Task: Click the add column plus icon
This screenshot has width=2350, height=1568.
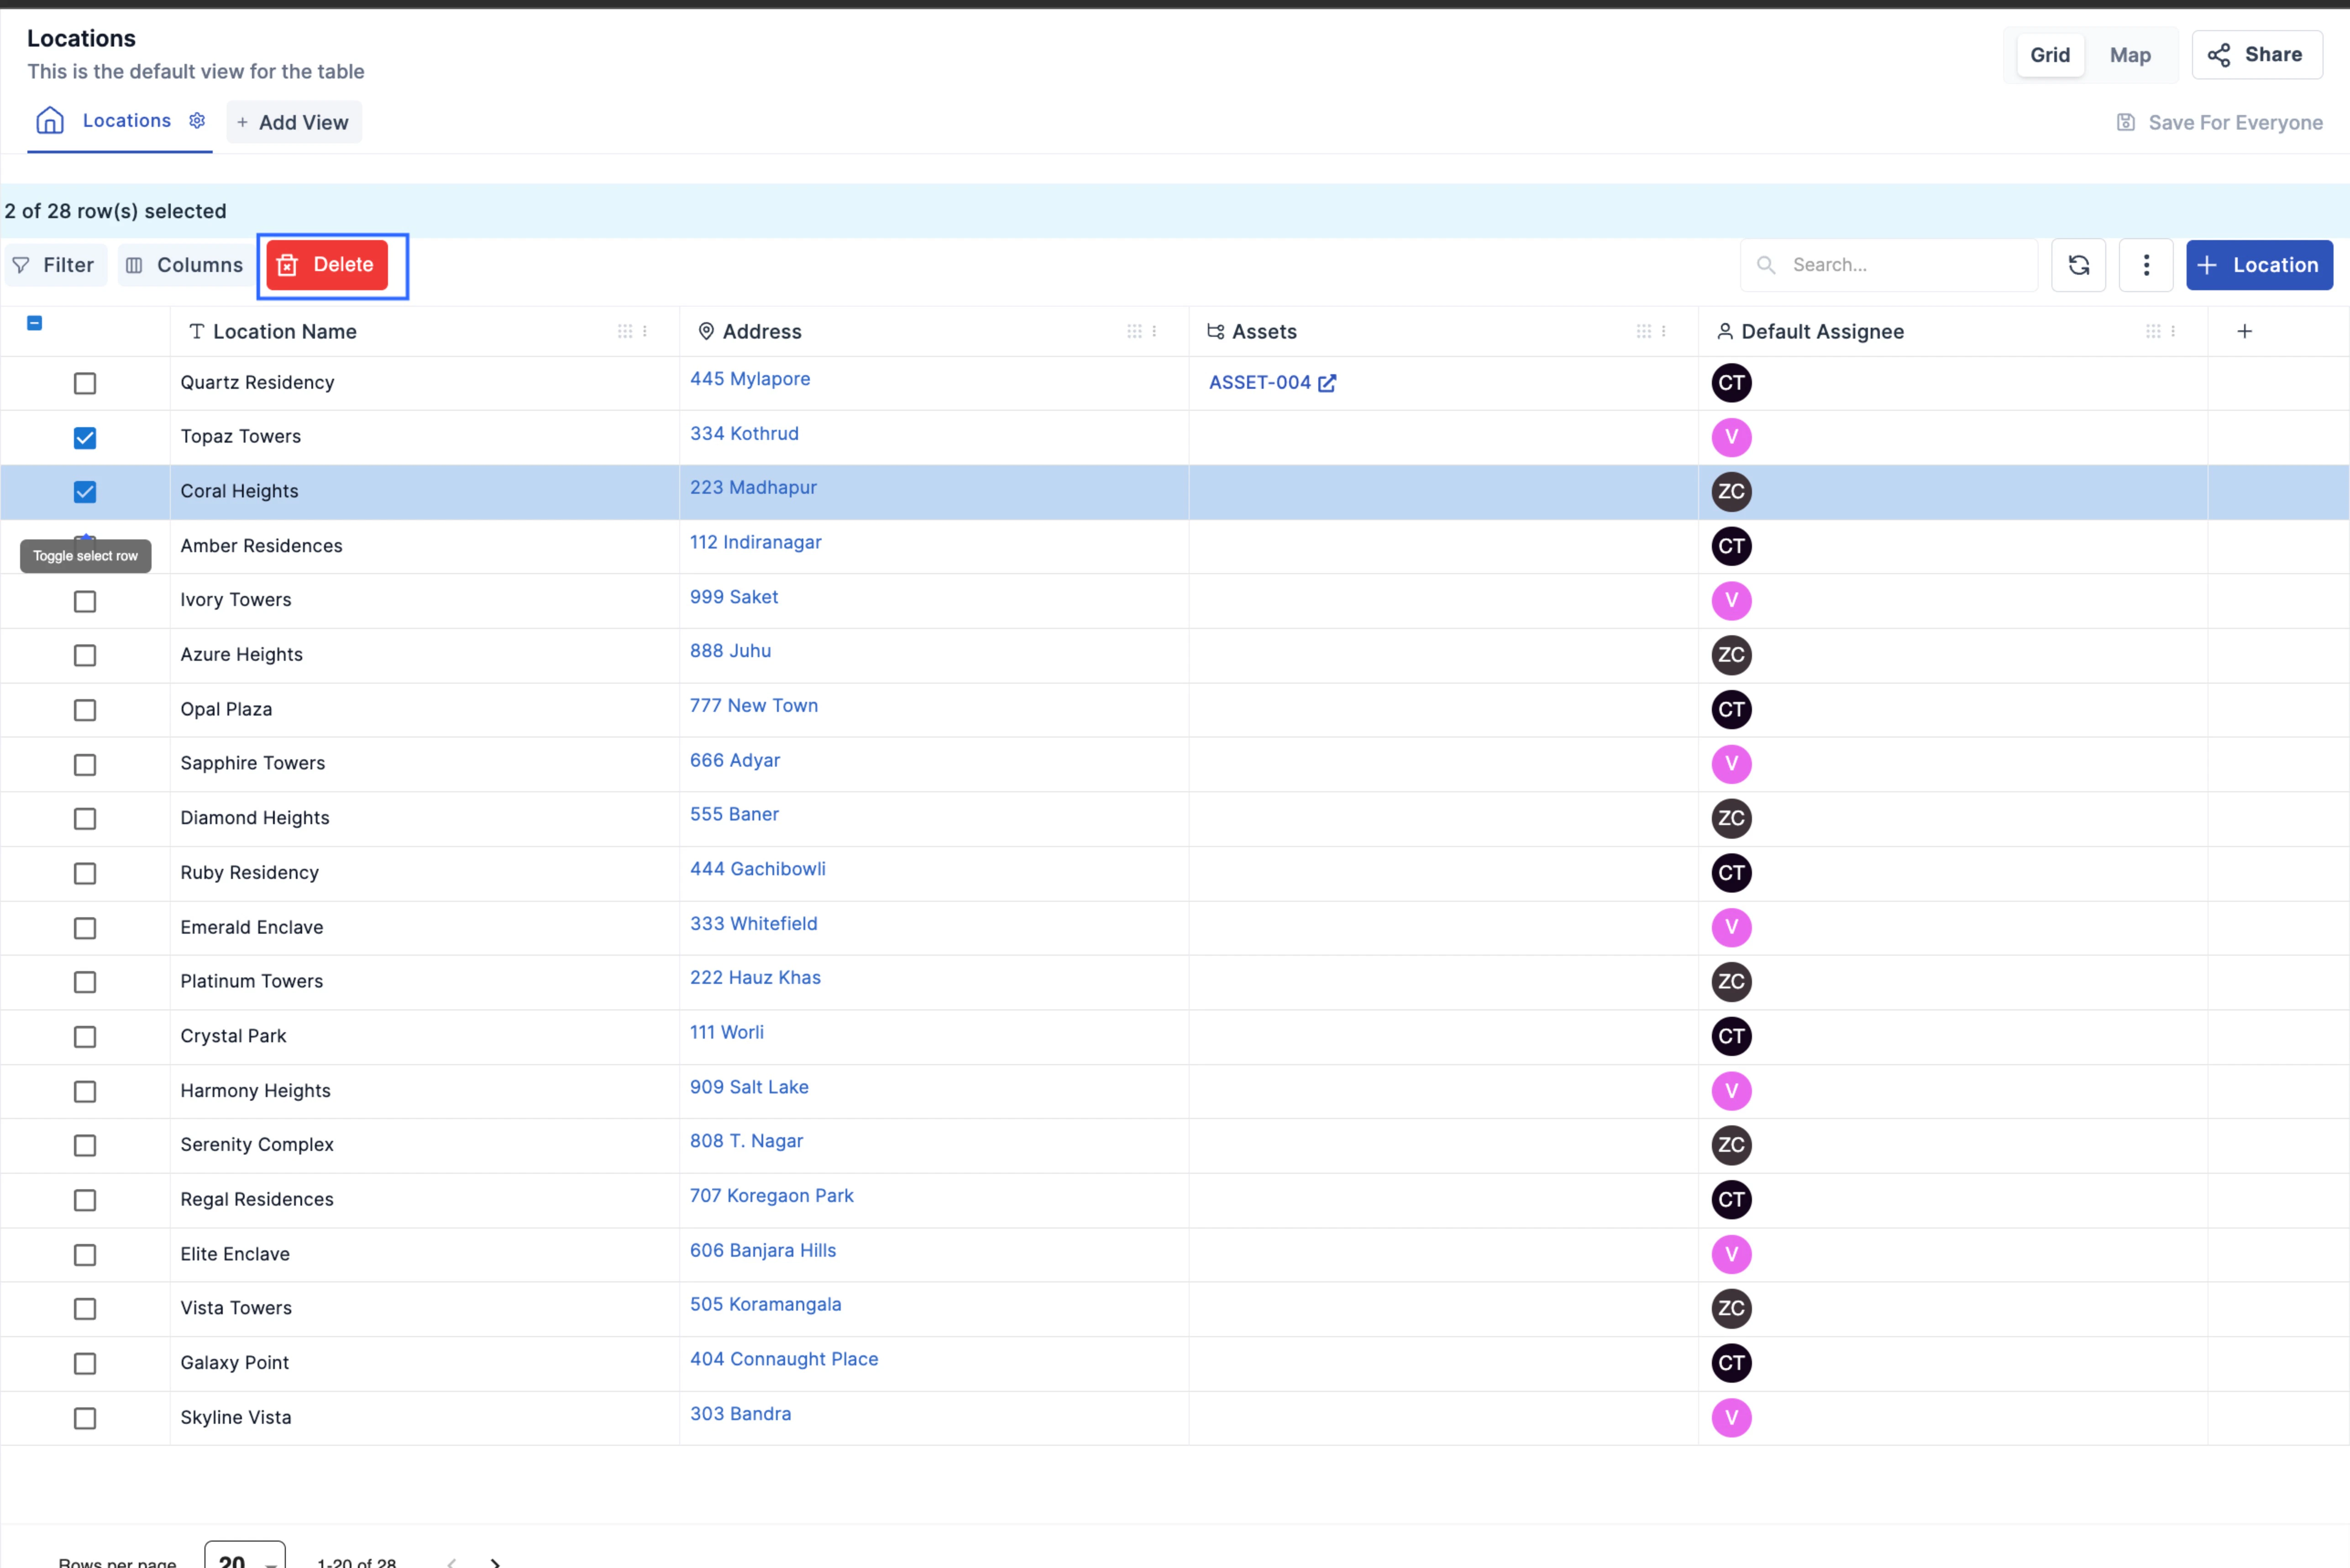Action: 2244,331
